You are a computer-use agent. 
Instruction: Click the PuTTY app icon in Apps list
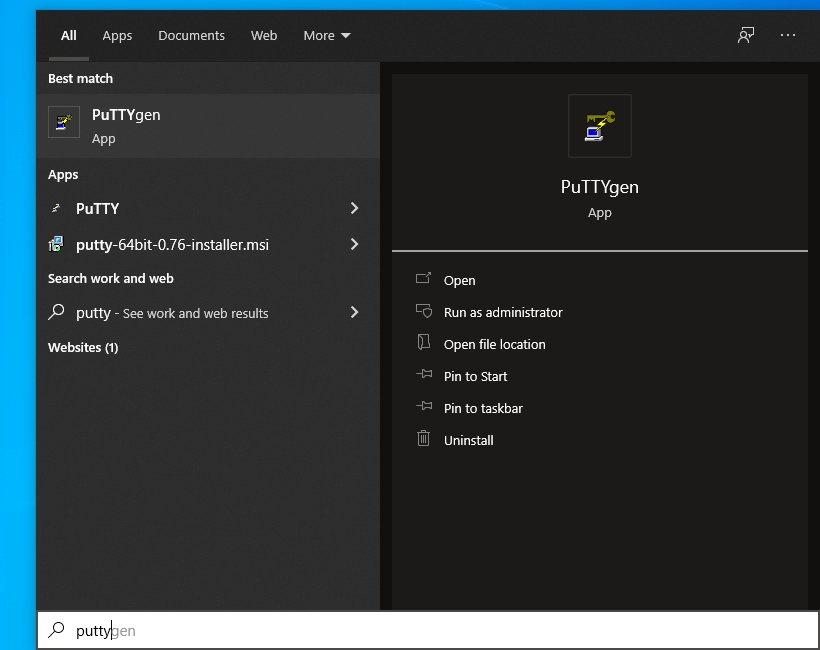56,209
